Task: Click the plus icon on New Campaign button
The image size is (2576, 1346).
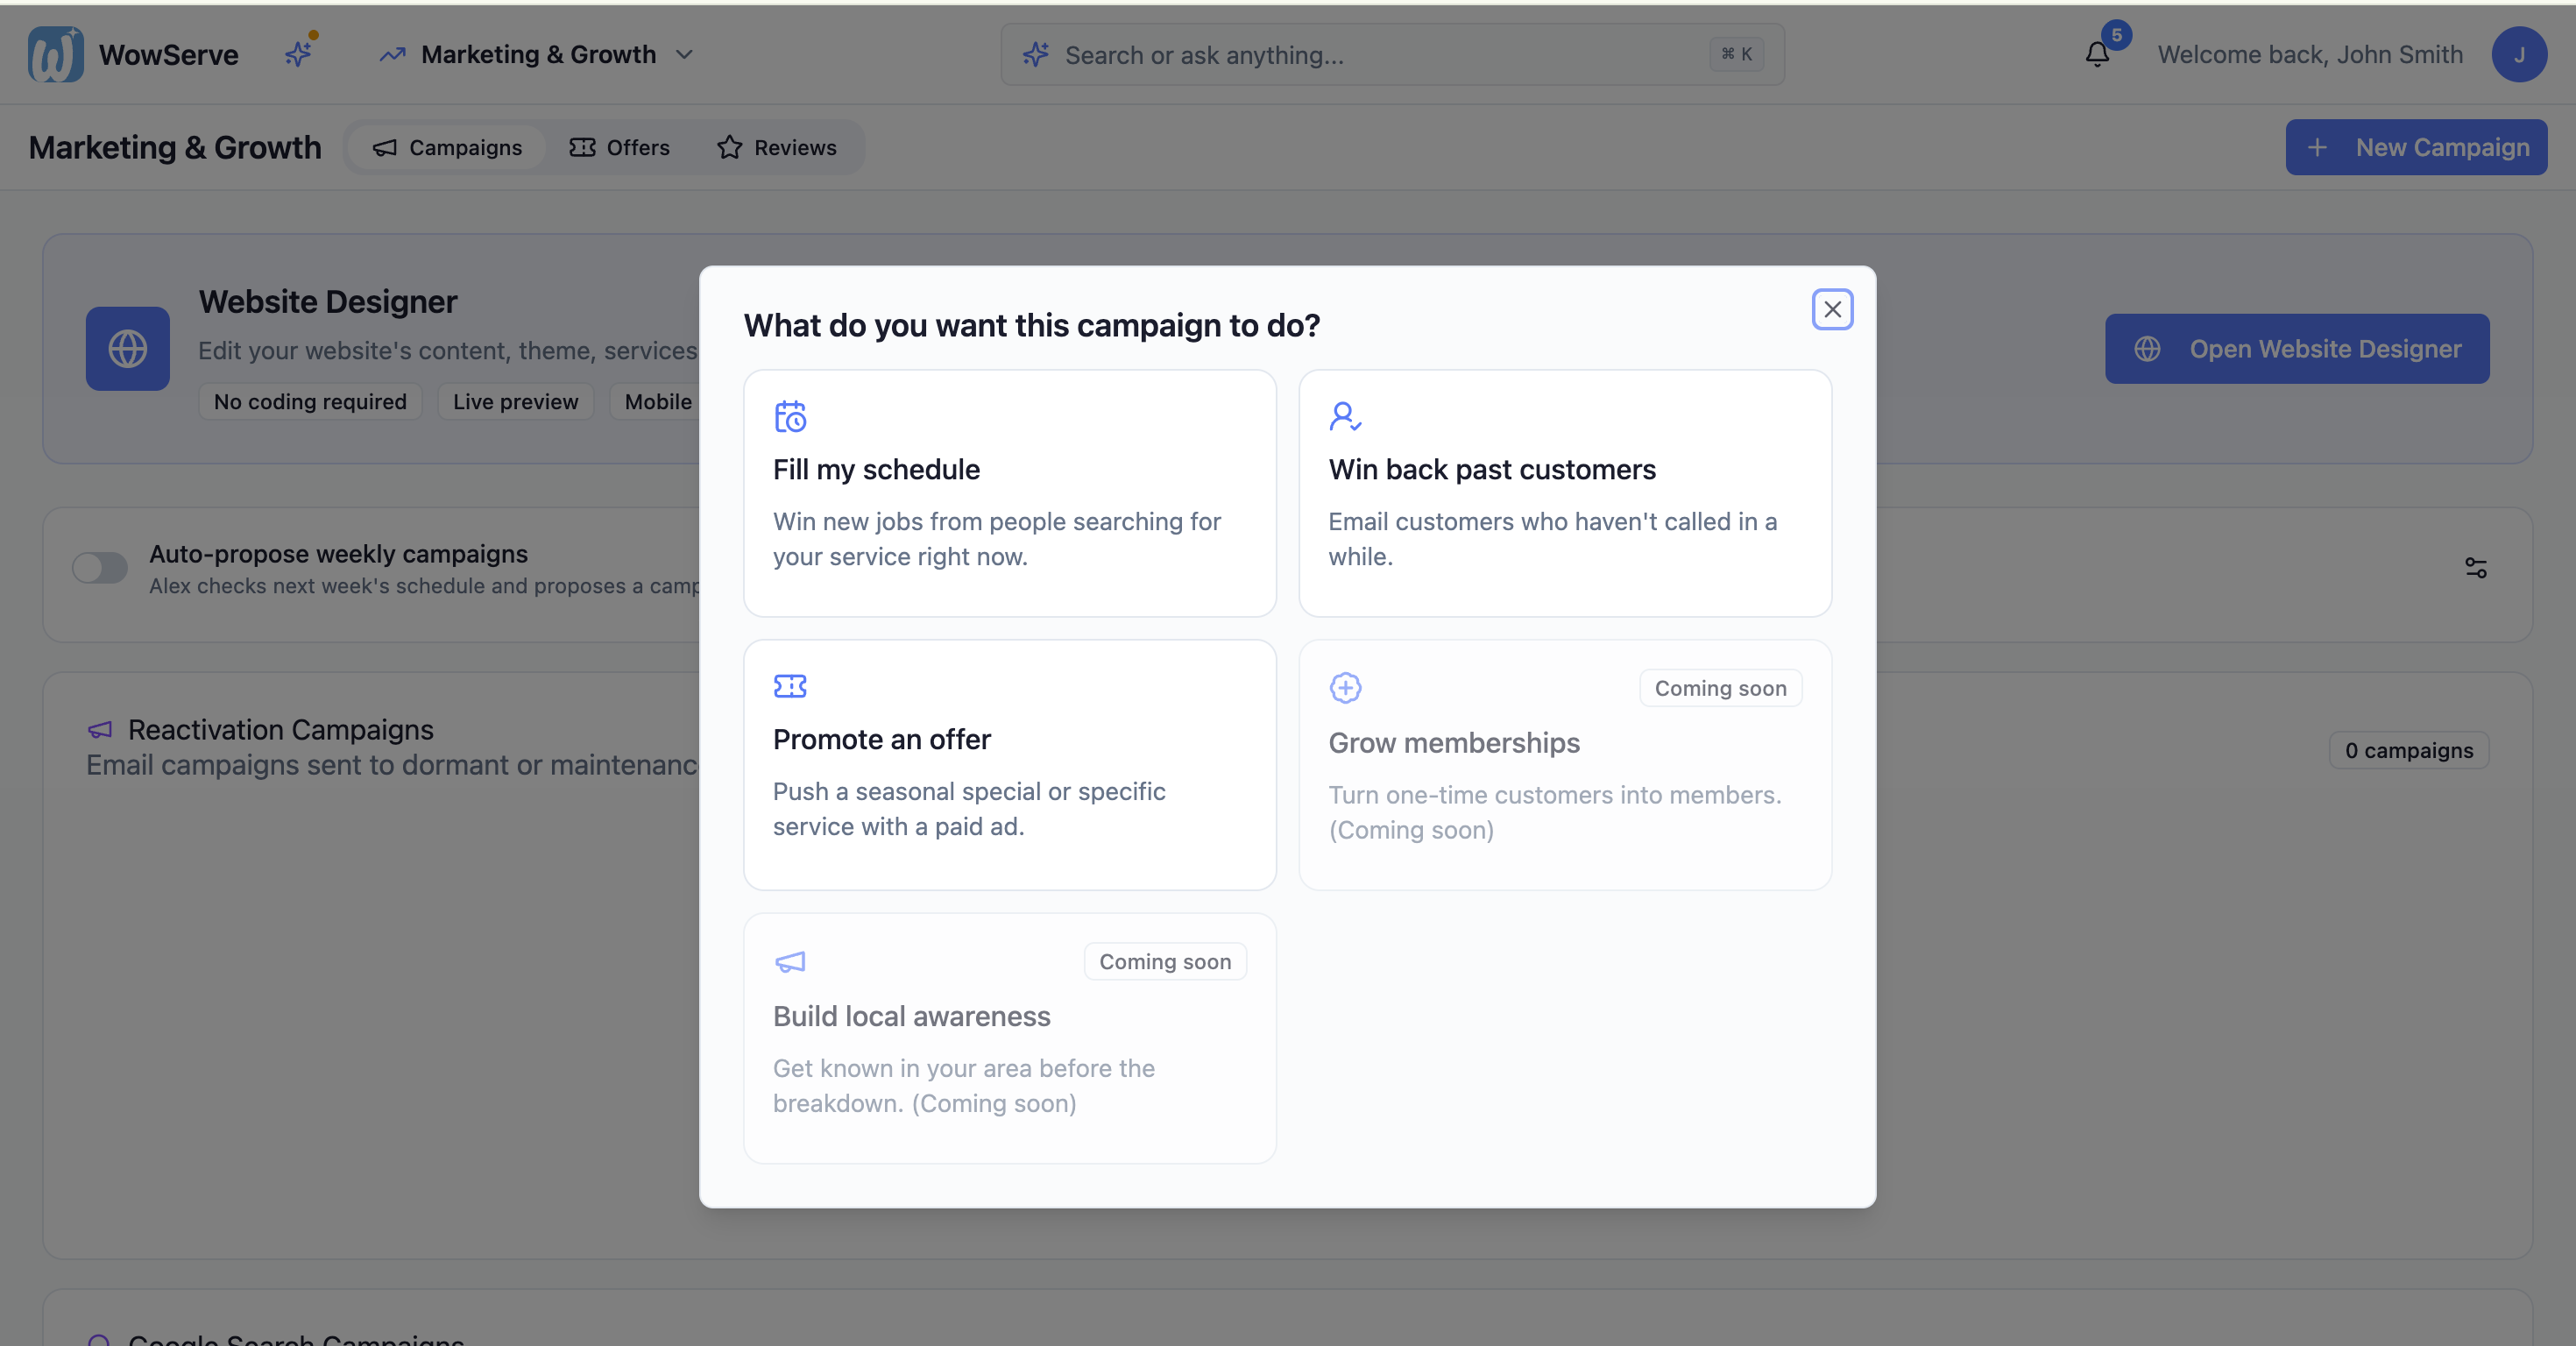Action: 2317,148
